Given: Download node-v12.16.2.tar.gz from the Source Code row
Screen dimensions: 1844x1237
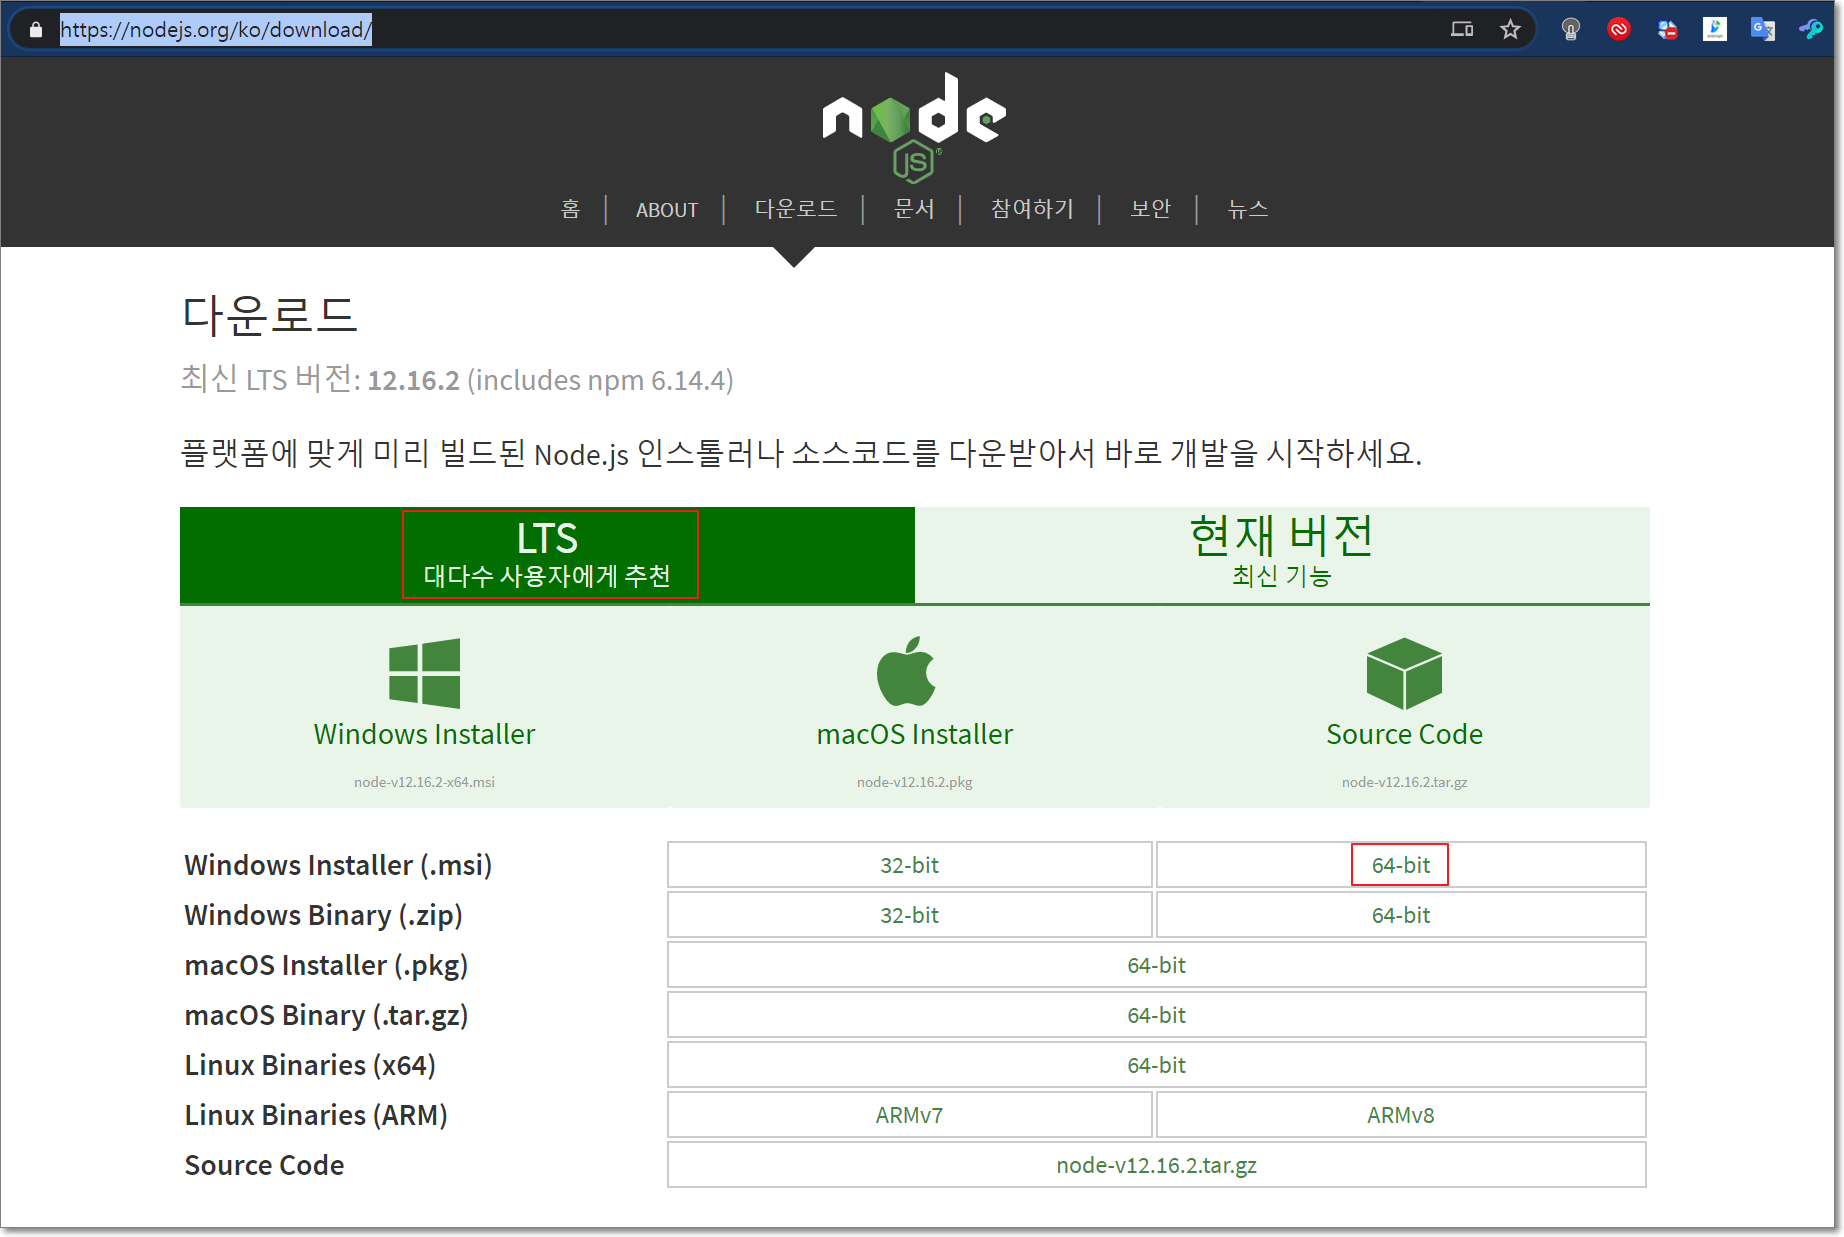Looking at the screenshot, I should [1157, 1165].
